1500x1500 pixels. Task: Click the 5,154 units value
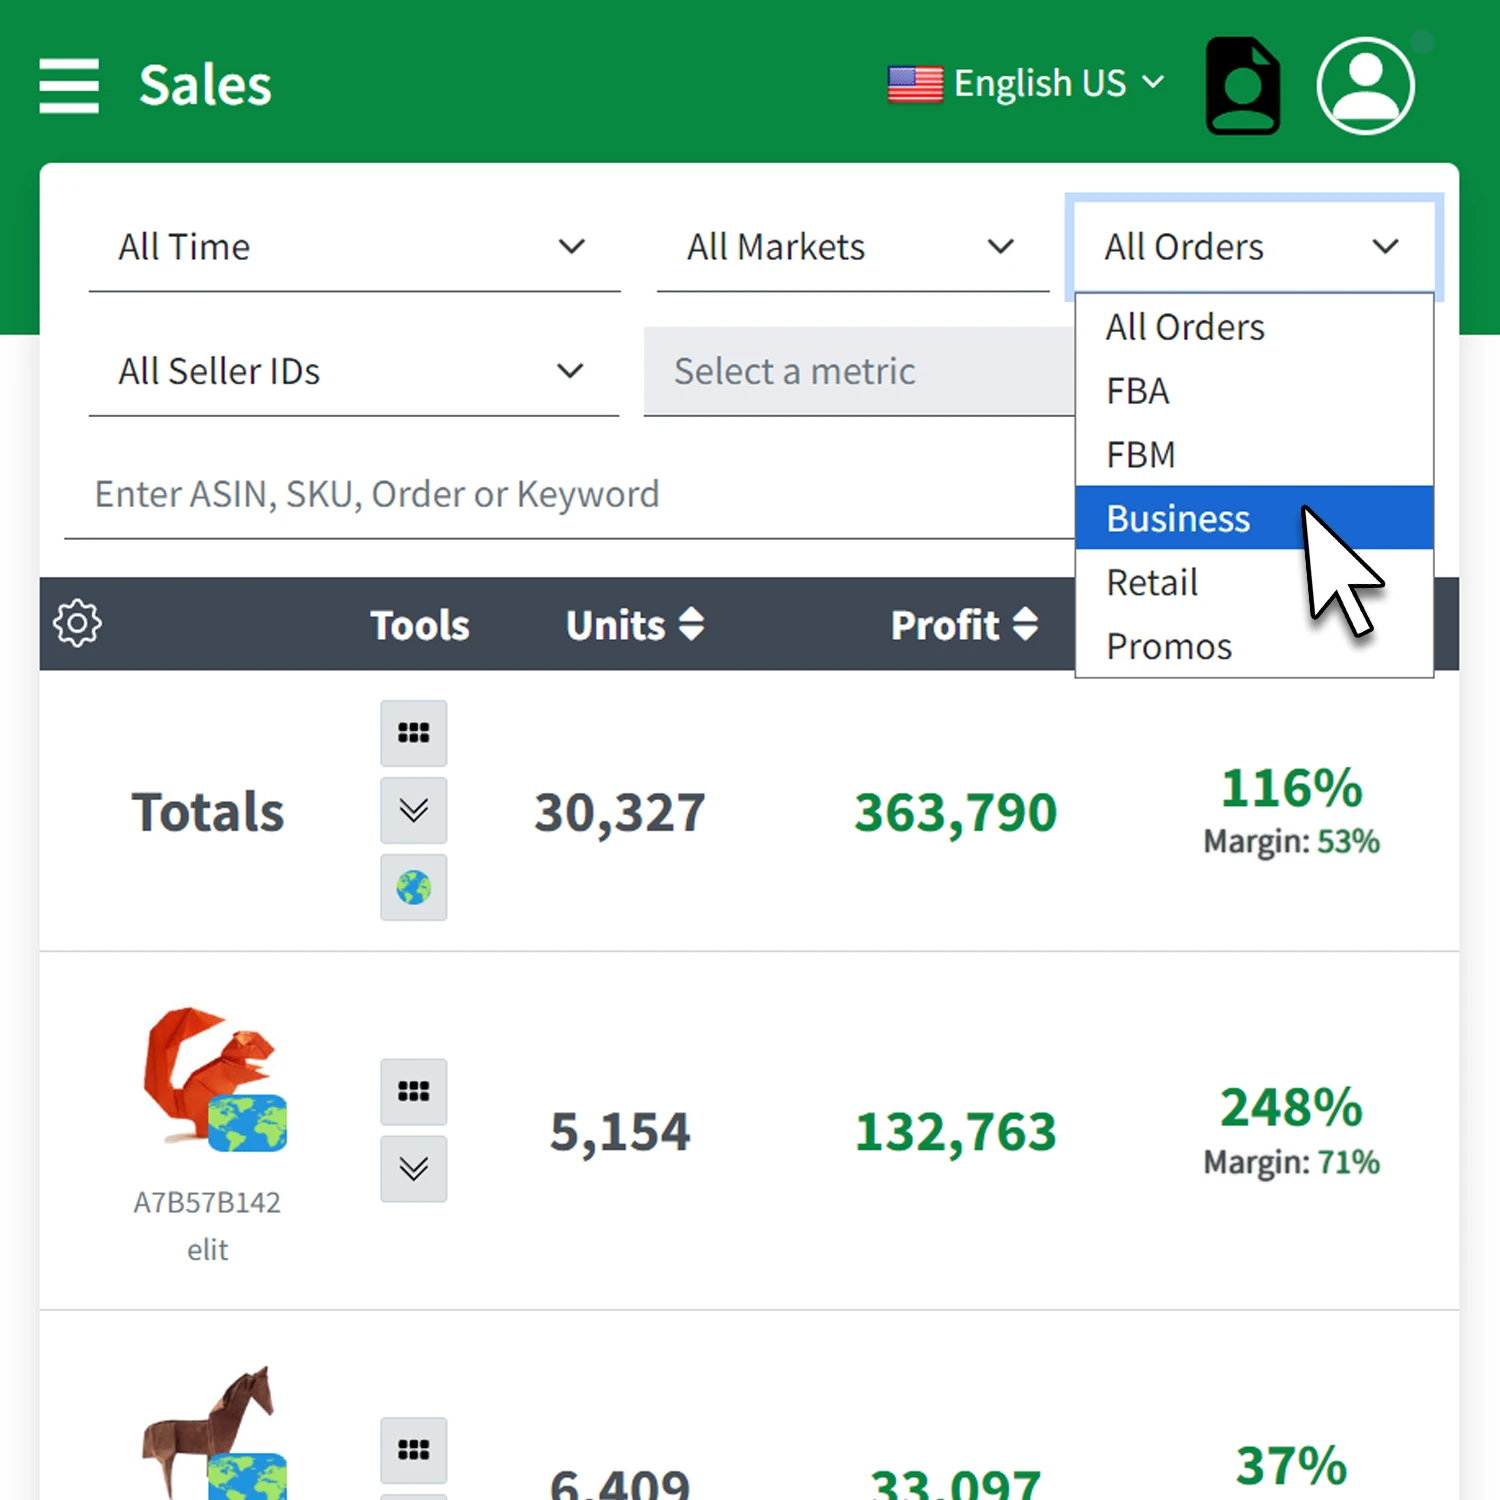(620, 1132)
